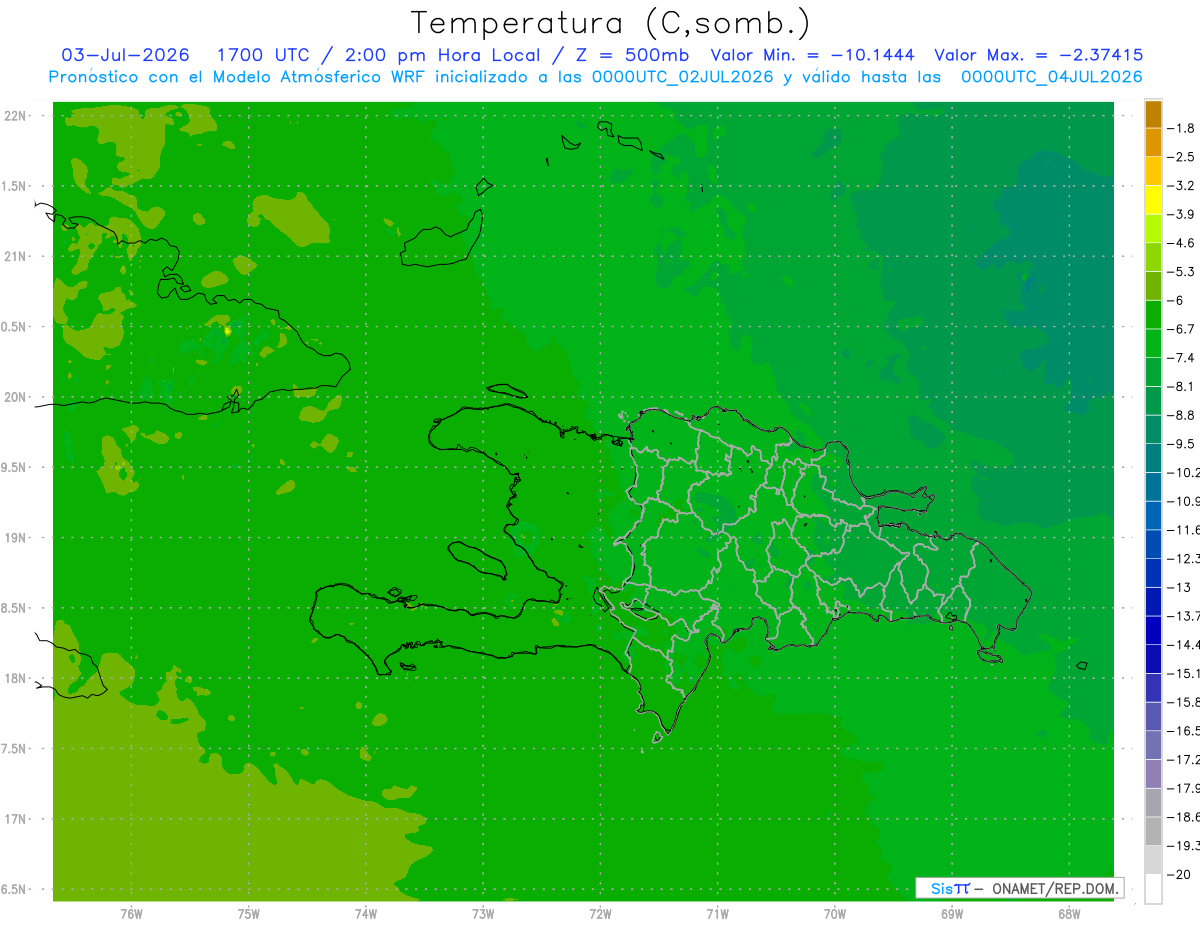
Task: Click the '71W' longitude axis label
Action: pyautogui.click(x=717, y=913)
